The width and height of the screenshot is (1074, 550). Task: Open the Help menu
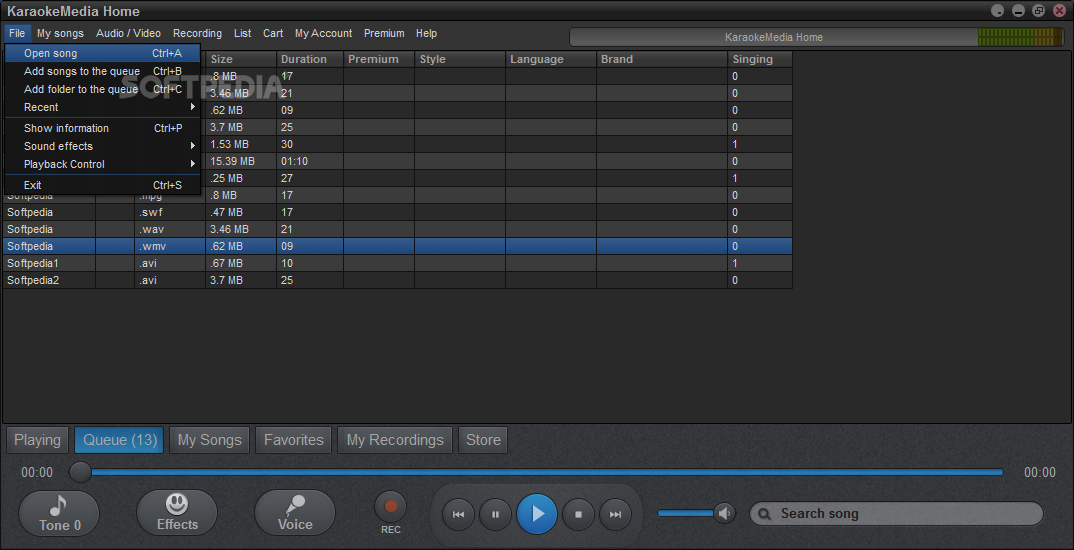(426, 33)
